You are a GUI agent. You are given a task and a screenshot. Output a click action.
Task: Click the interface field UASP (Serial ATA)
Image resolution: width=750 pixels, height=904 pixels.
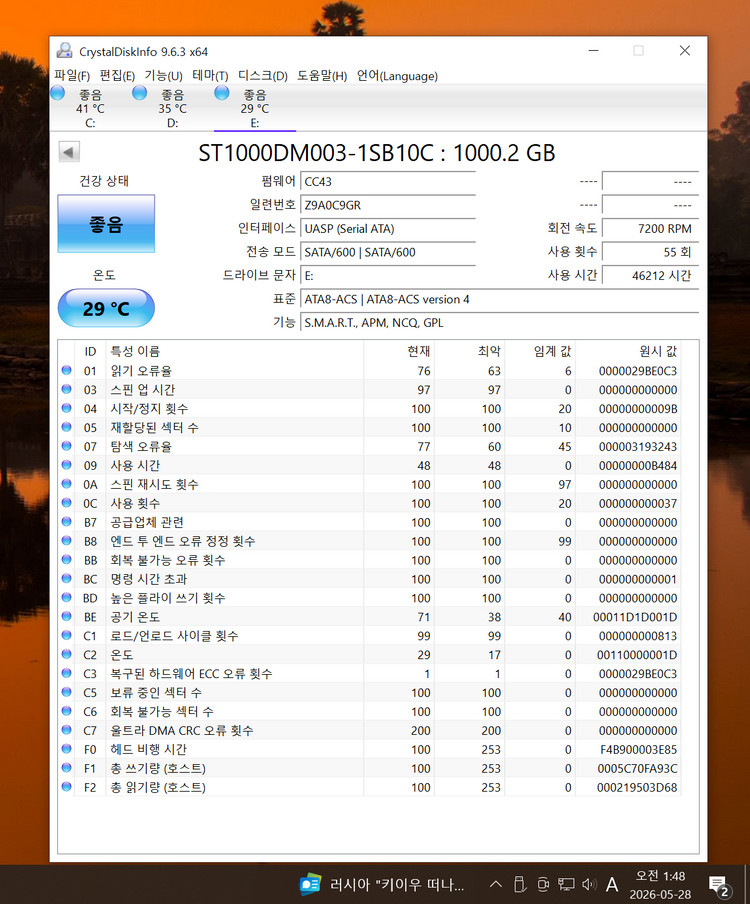387,229
